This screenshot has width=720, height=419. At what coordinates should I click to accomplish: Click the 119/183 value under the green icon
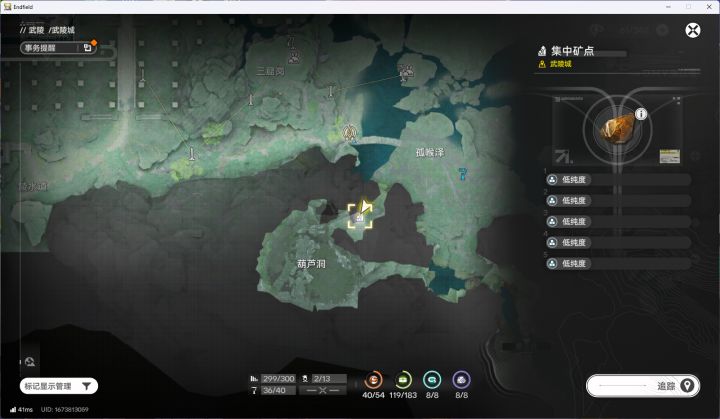click(403, 395)
